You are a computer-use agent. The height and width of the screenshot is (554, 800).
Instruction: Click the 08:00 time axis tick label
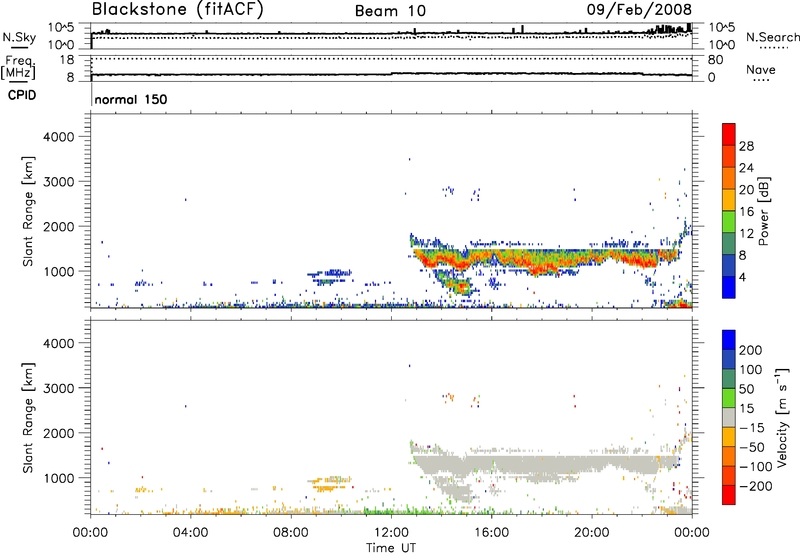point(291,533)
